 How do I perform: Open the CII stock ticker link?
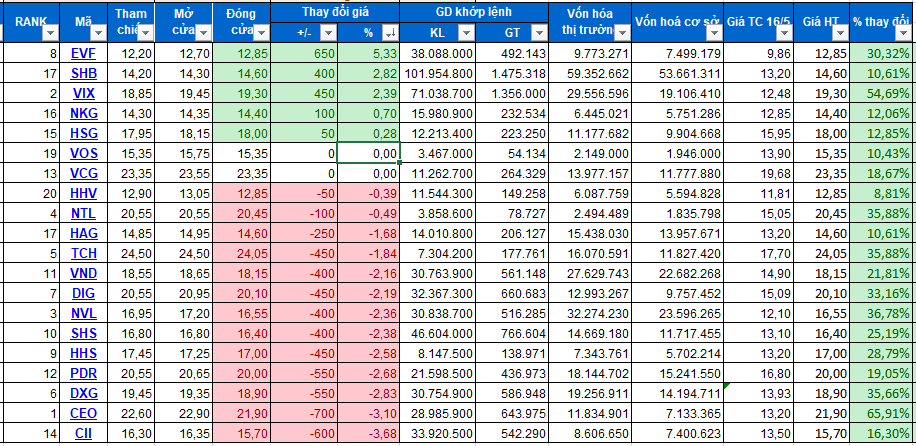pyautogui.click(x=84, y=433)
